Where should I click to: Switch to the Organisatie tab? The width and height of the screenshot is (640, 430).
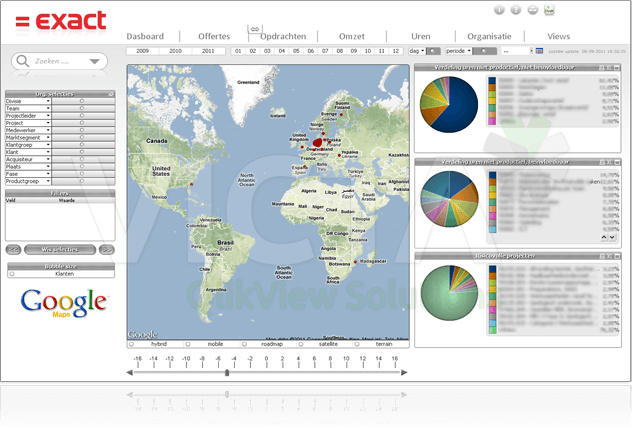489,36
